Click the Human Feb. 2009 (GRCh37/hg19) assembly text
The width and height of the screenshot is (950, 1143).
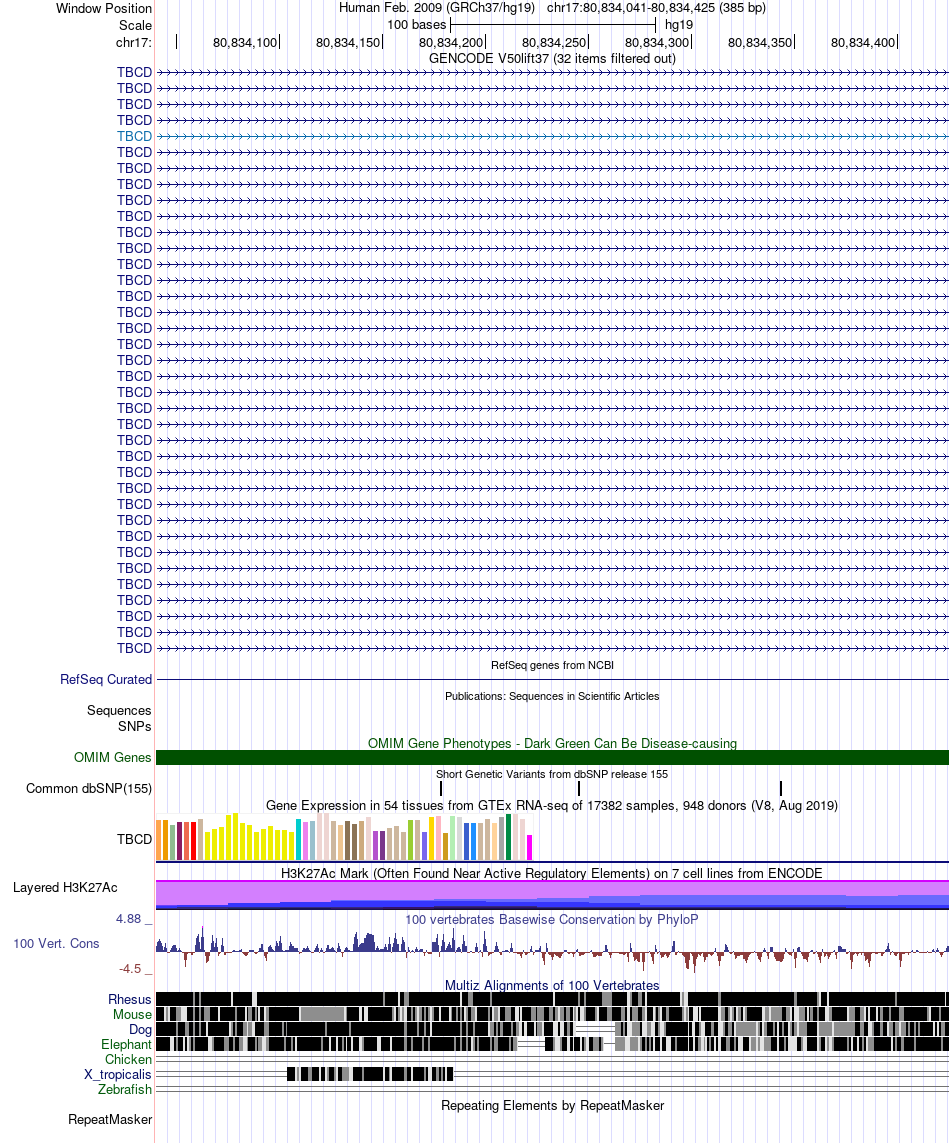point(437,8)
